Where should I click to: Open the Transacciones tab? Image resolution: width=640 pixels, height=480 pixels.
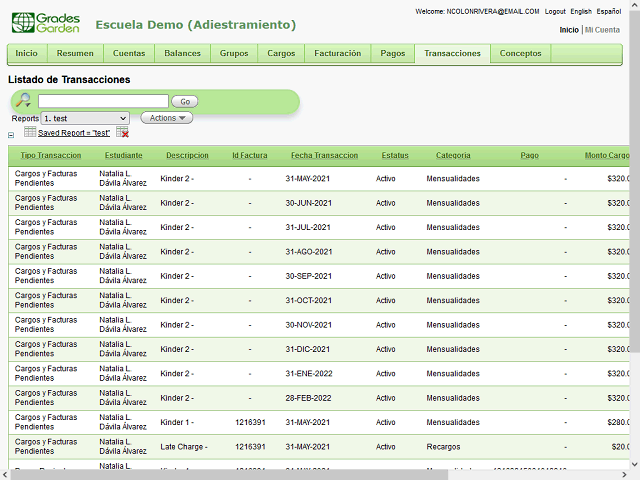click(x=452, y=53)
